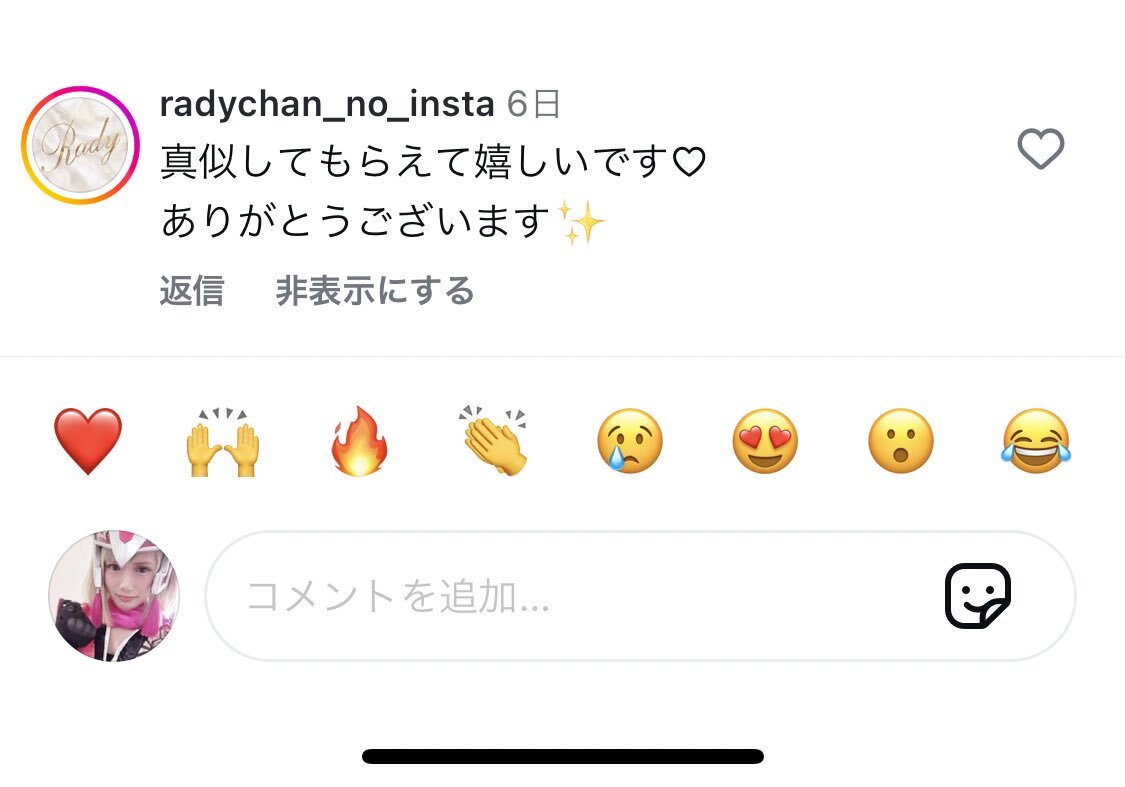
Task: Insert the tears of joy emoji
Action: (1036, 440)
